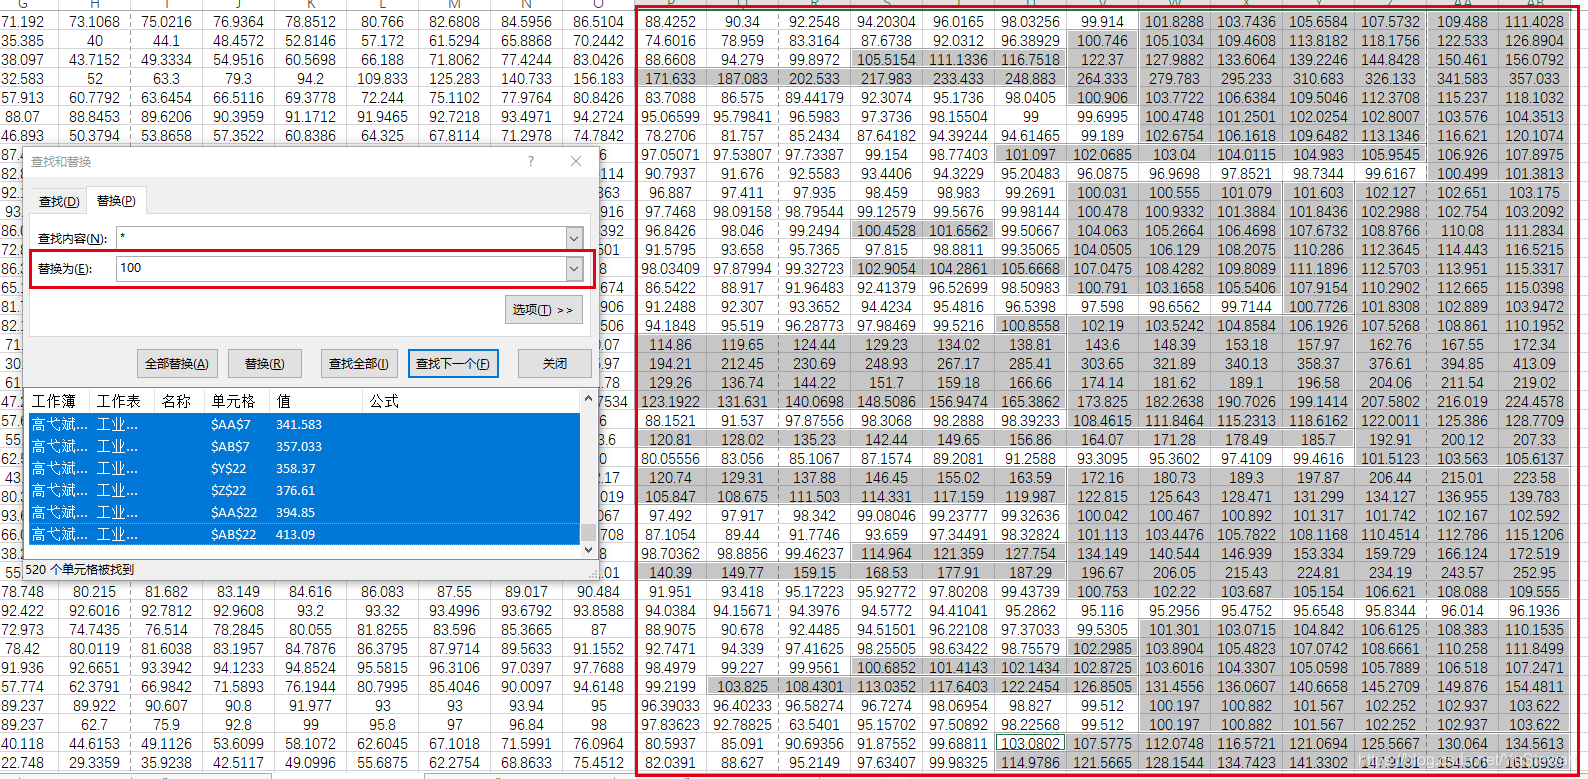
Task: Select spreadsheet cell 114.86
Action: tap(670, 345)
